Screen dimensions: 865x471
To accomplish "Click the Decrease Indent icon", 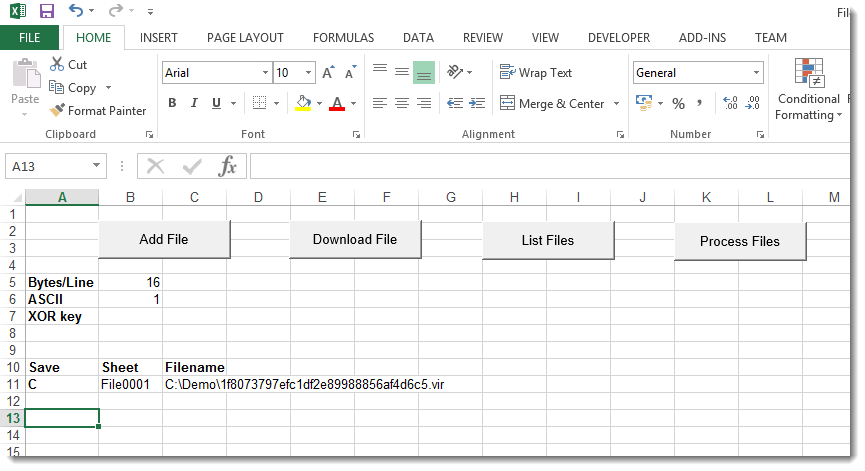I will [x=455, y=103].
